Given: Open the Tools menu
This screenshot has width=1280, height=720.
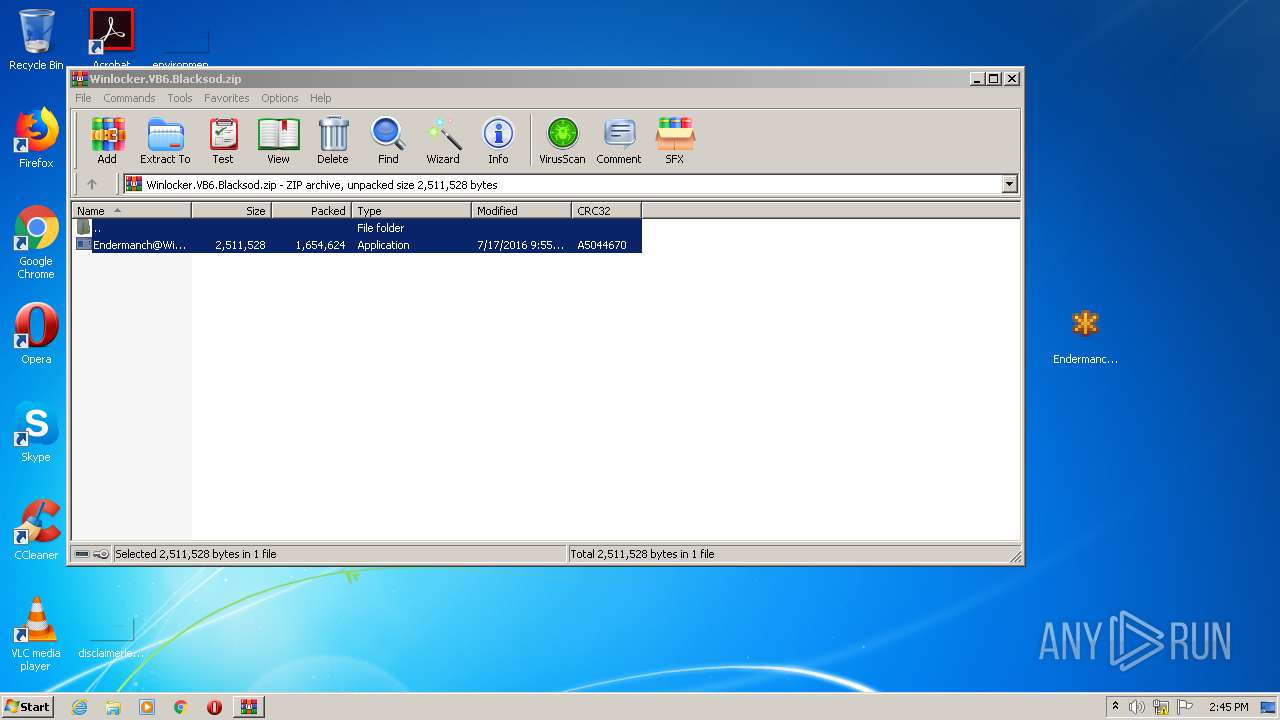Looking at the screenshot, I should 180,98.
